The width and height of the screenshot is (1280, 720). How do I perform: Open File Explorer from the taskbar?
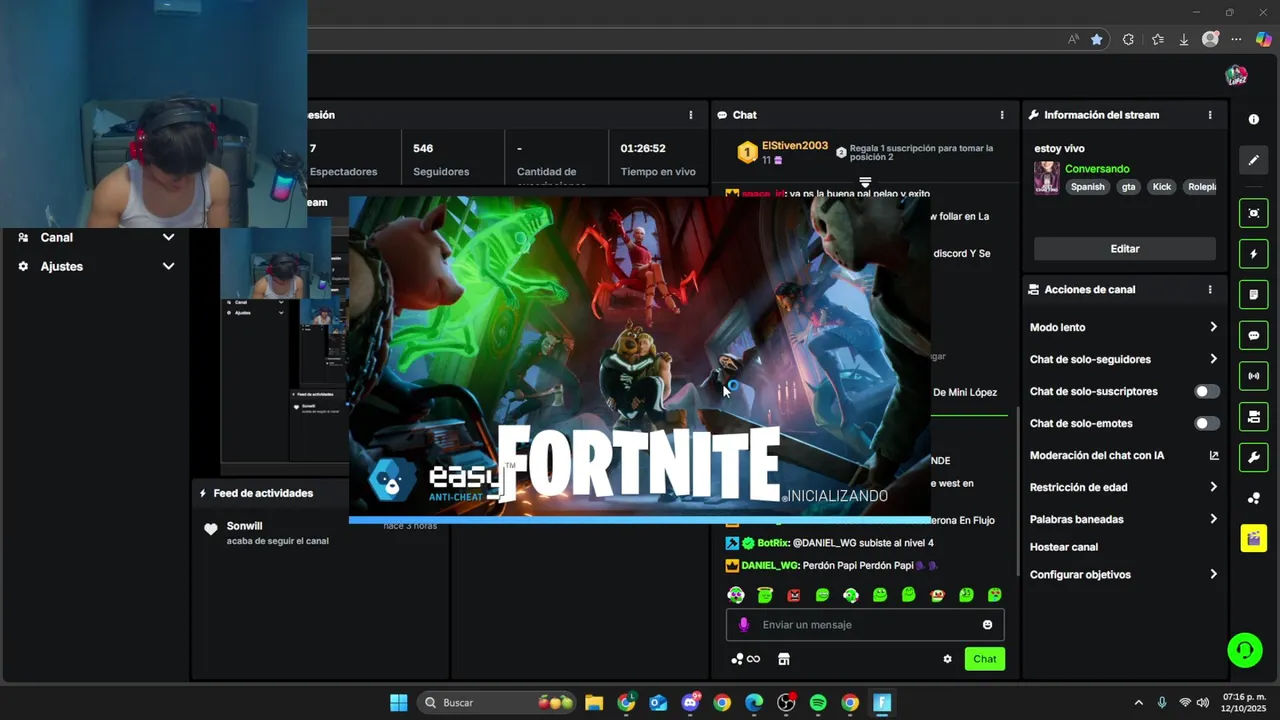[x=594, y=703]
